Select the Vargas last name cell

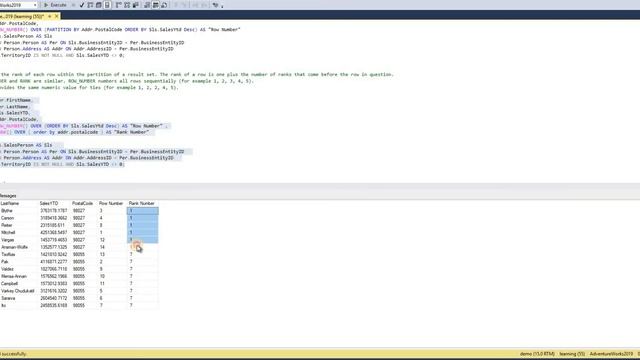pyautogui.click(x=18, y=240)
